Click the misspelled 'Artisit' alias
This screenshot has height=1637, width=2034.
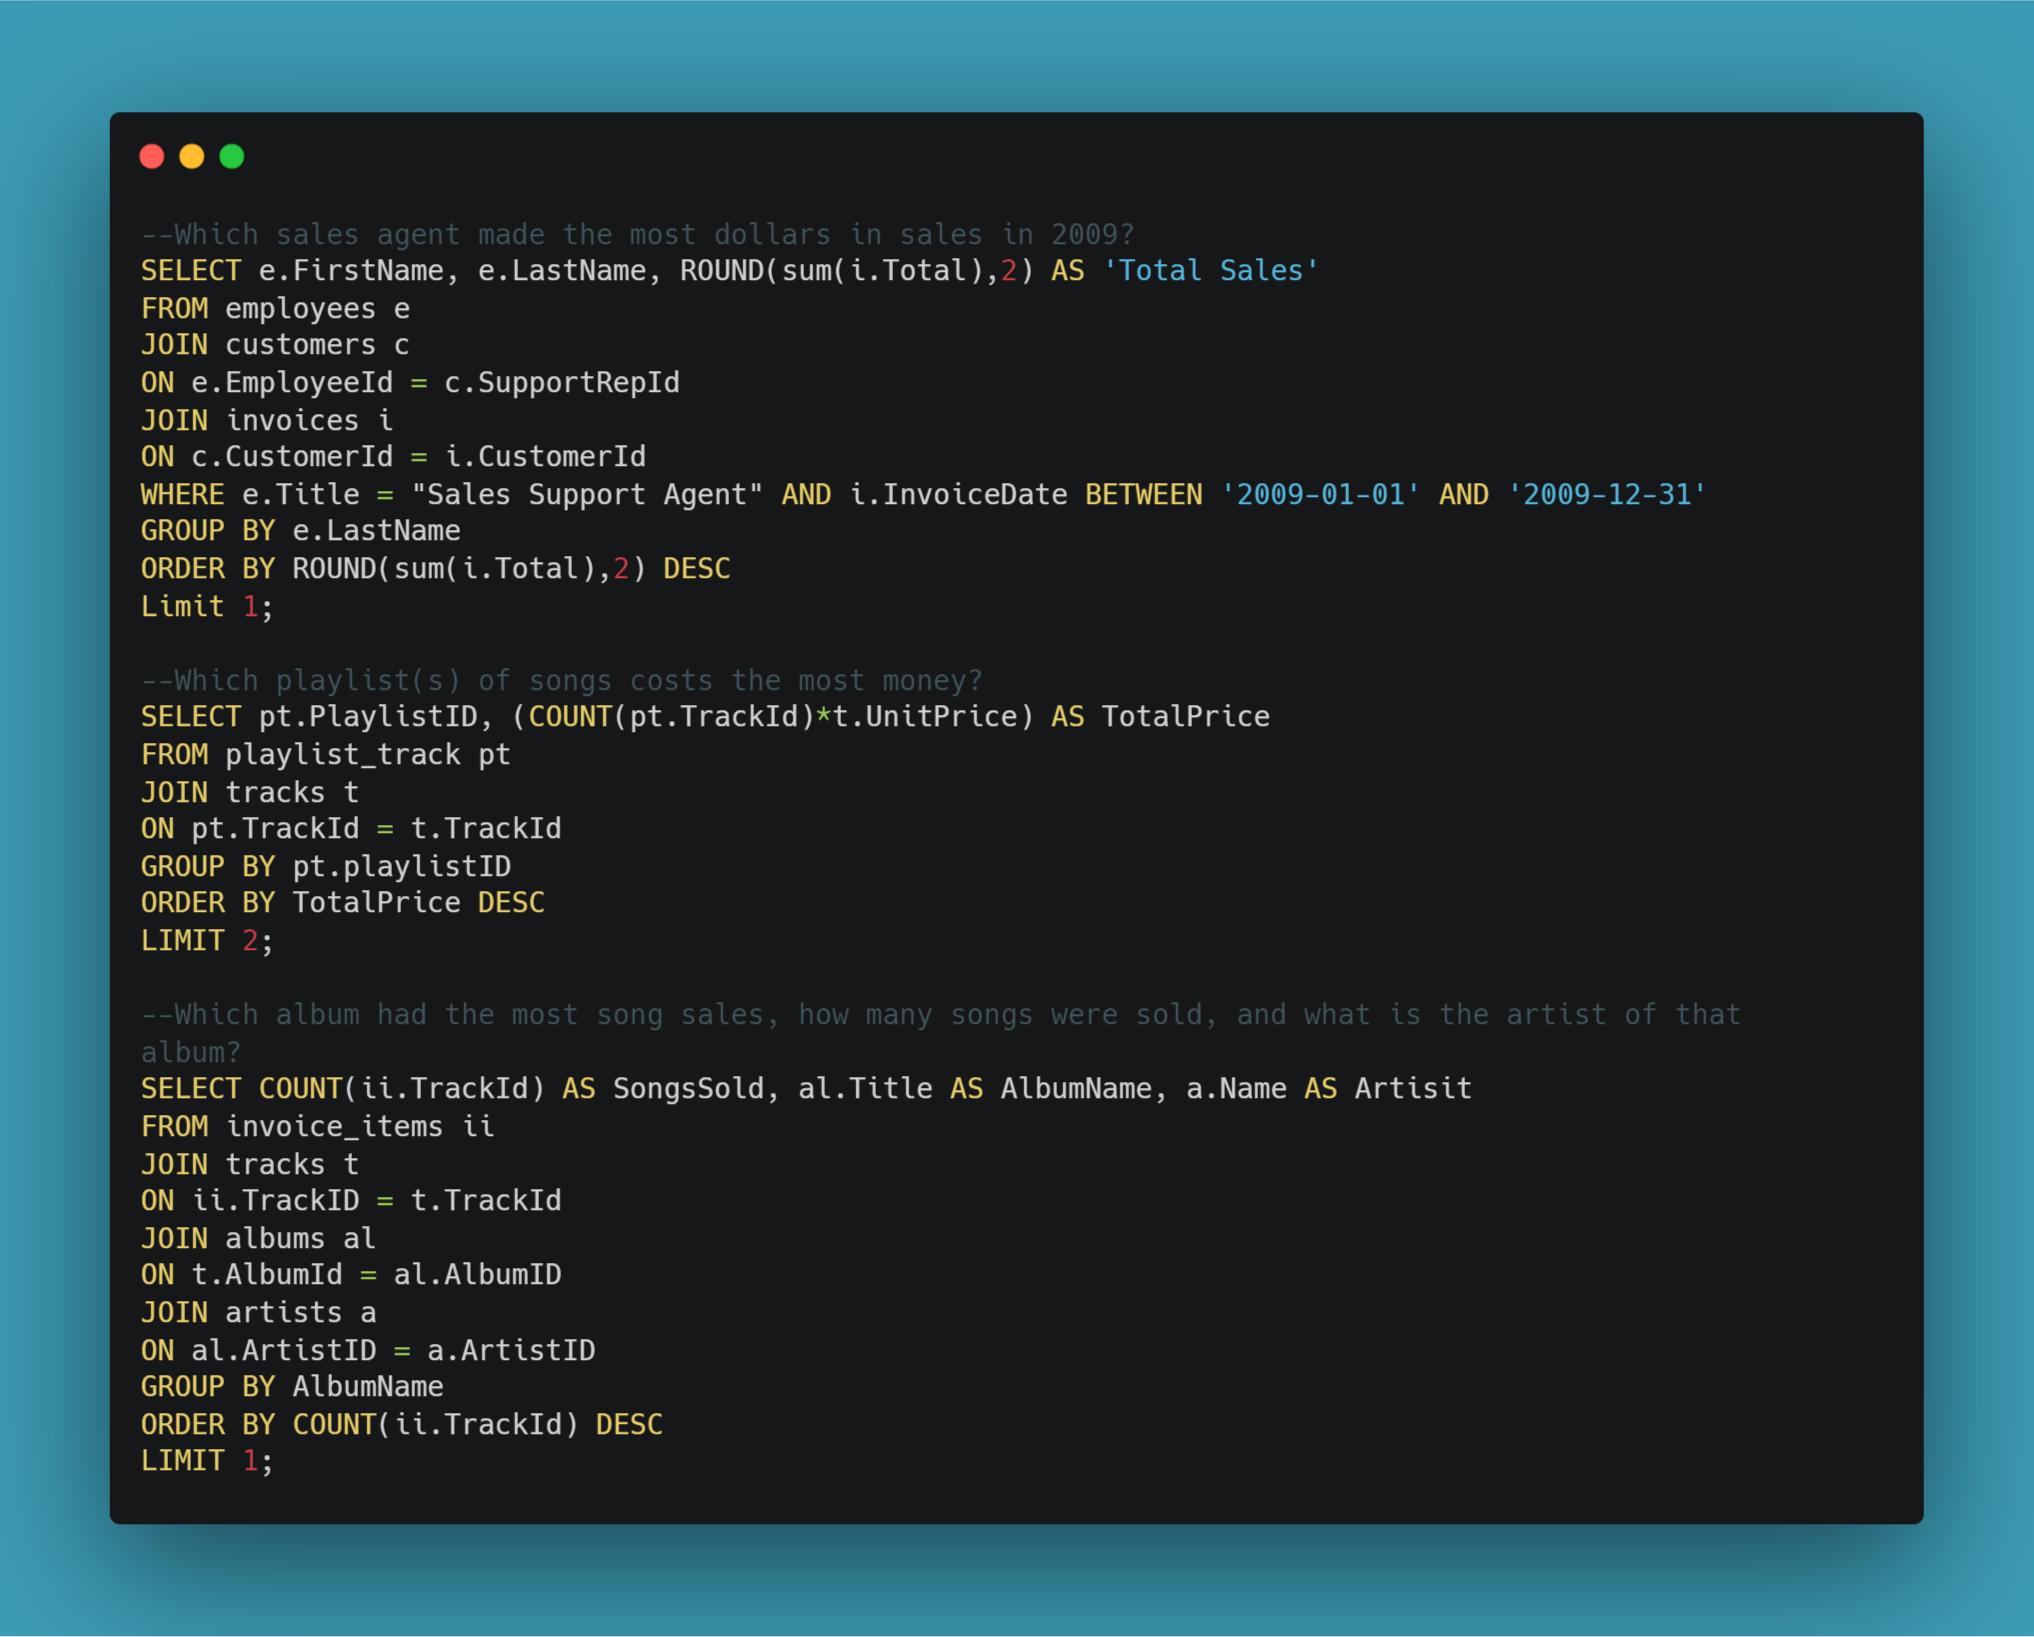[x=1412, y=1088]
